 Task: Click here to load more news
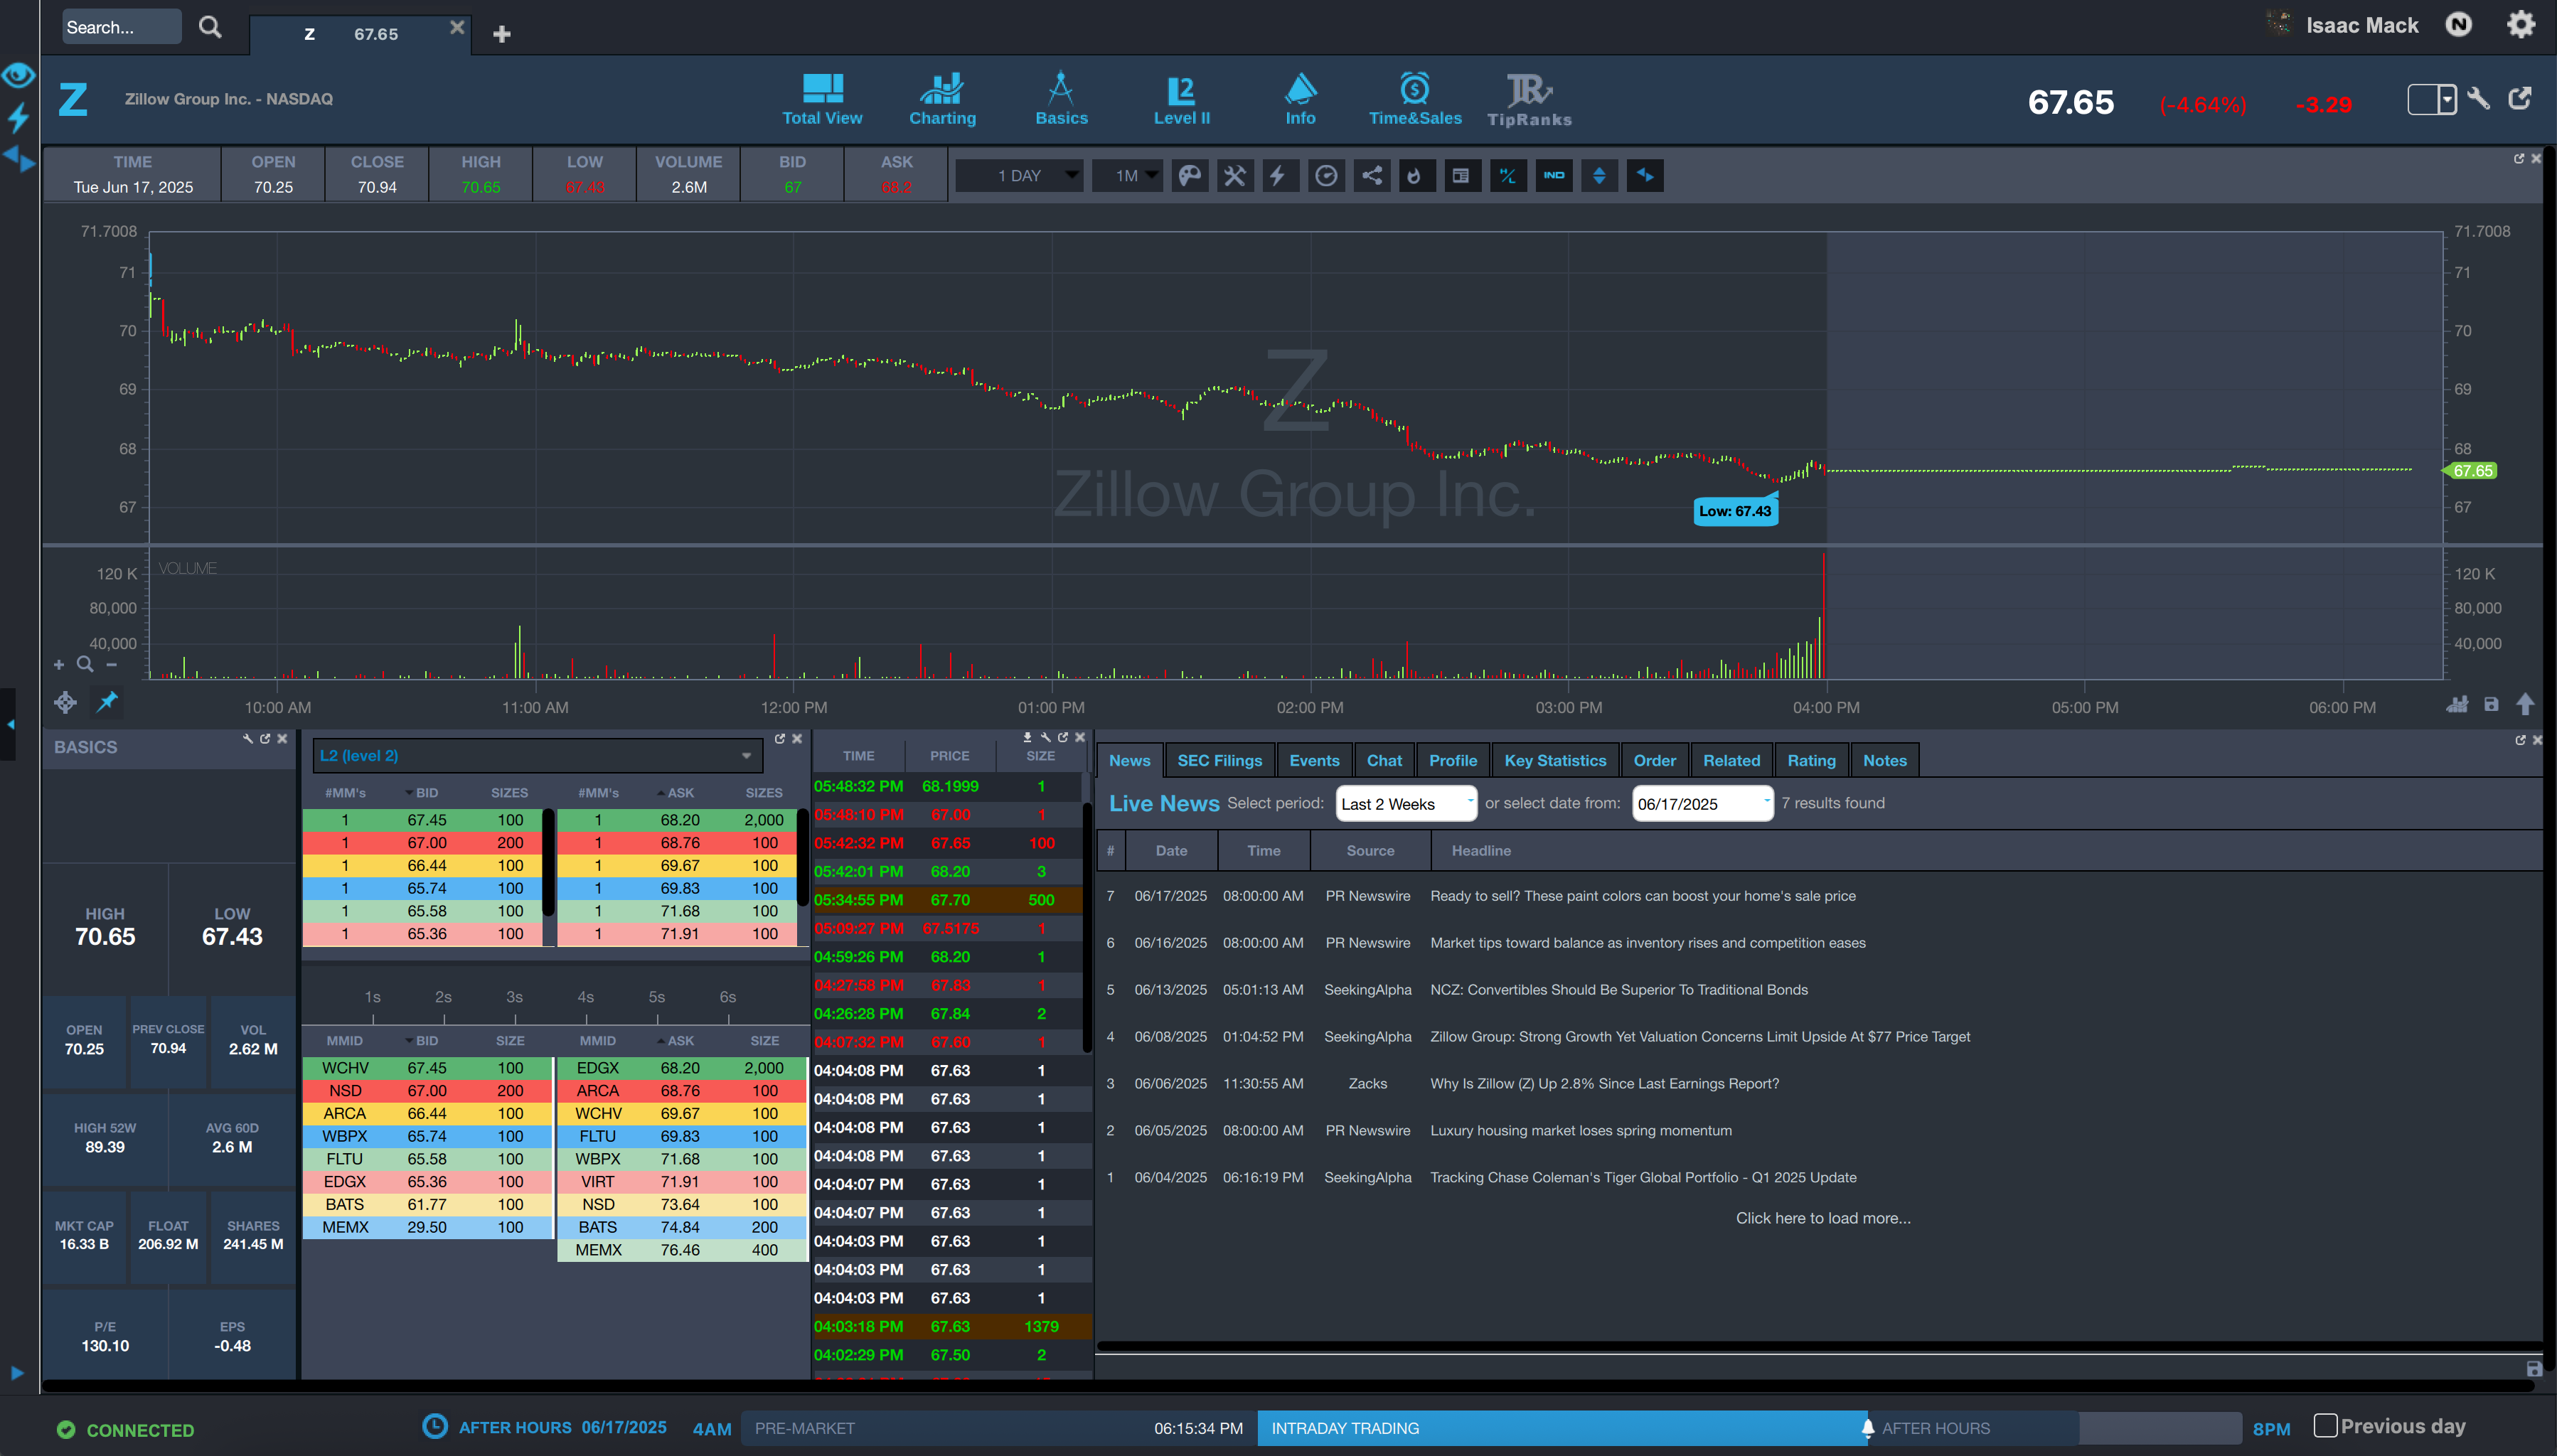(1822, 1218)
